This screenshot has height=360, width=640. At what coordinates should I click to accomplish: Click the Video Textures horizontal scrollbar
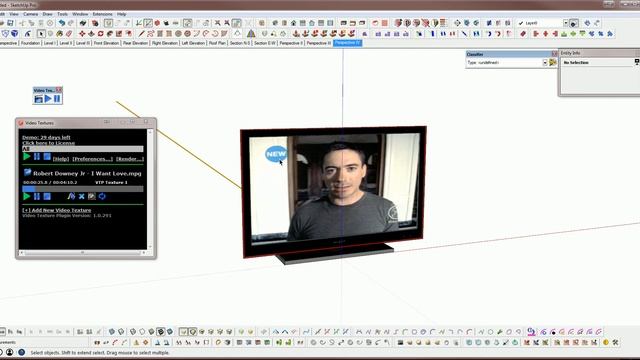coord(83,253)
